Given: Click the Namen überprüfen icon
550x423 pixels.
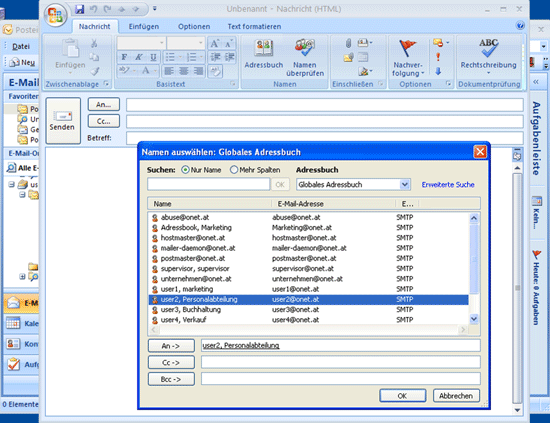Looking at the screenshot, I should (x=305, y=57).
